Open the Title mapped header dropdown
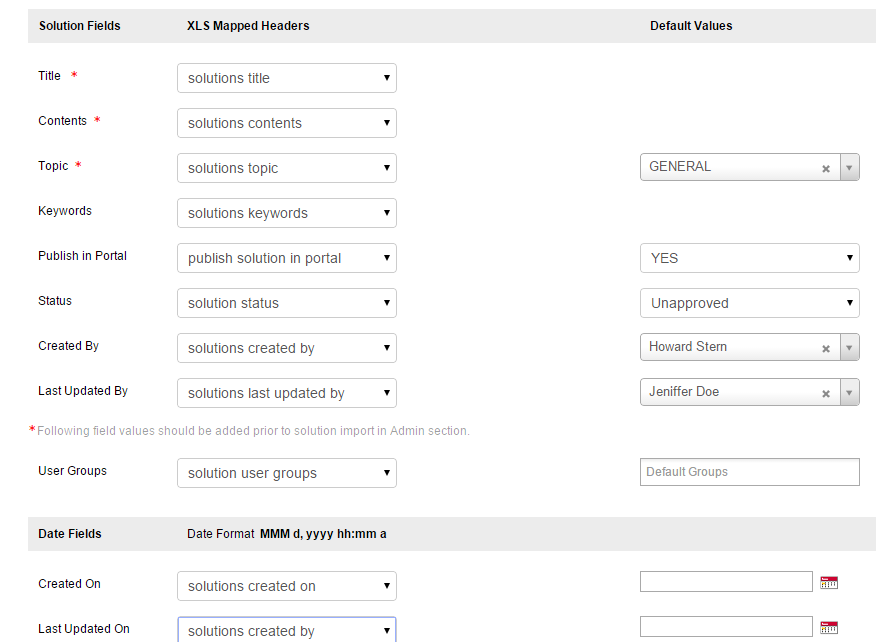This screenshot has height=642, width=876. [x=286, y=78]
